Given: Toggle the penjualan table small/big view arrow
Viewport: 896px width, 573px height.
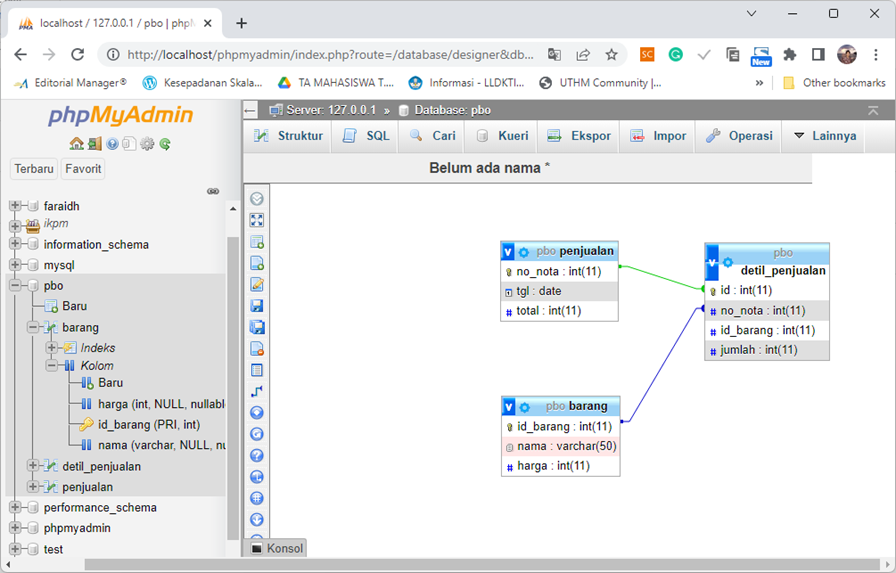Looking at the screenshot, I should [509, 252].
